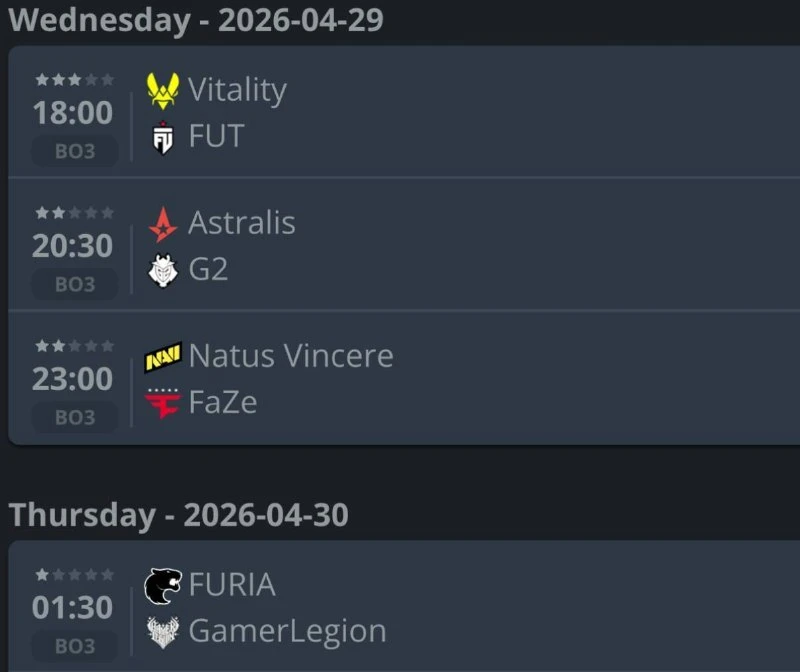
Task: Select the G2 team logo
Action: pyautogui.click(x=163, y=270)
